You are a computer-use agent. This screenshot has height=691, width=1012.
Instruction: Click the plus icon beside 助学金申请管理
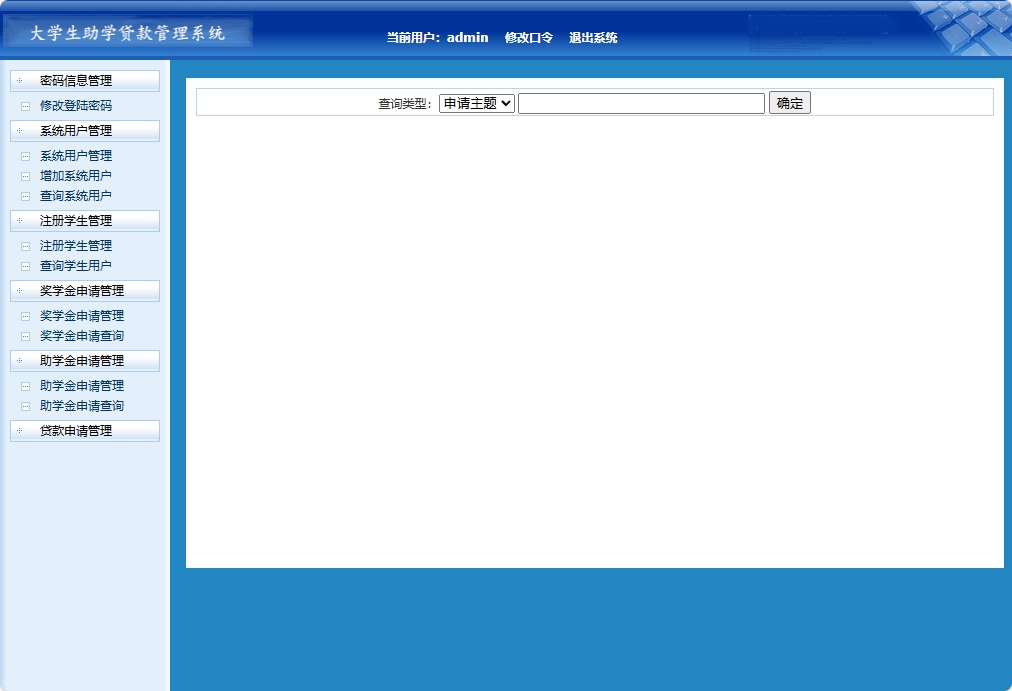click(x=20, y=360)
